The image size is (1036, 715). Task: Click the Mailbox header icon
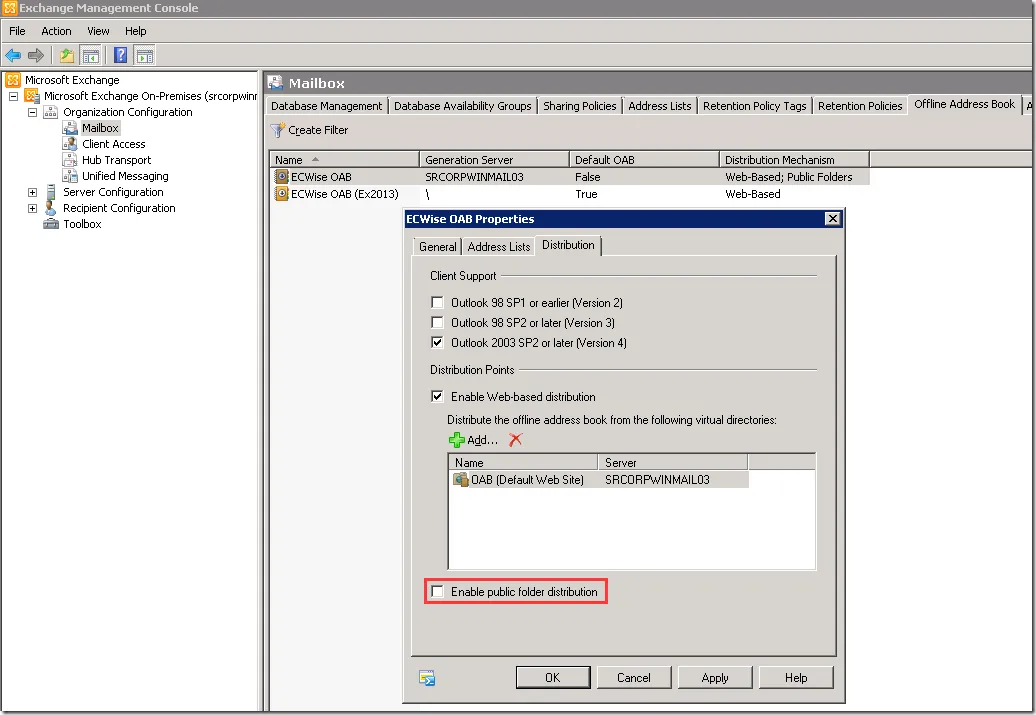tap(276, 83)
